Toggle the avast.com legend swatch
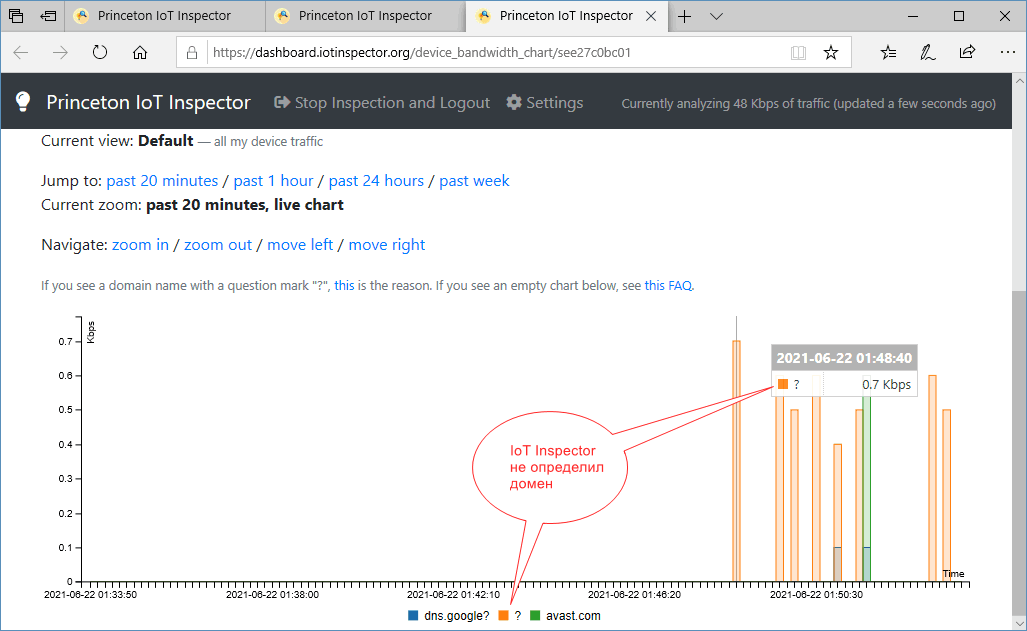 [x=534, y=616]
